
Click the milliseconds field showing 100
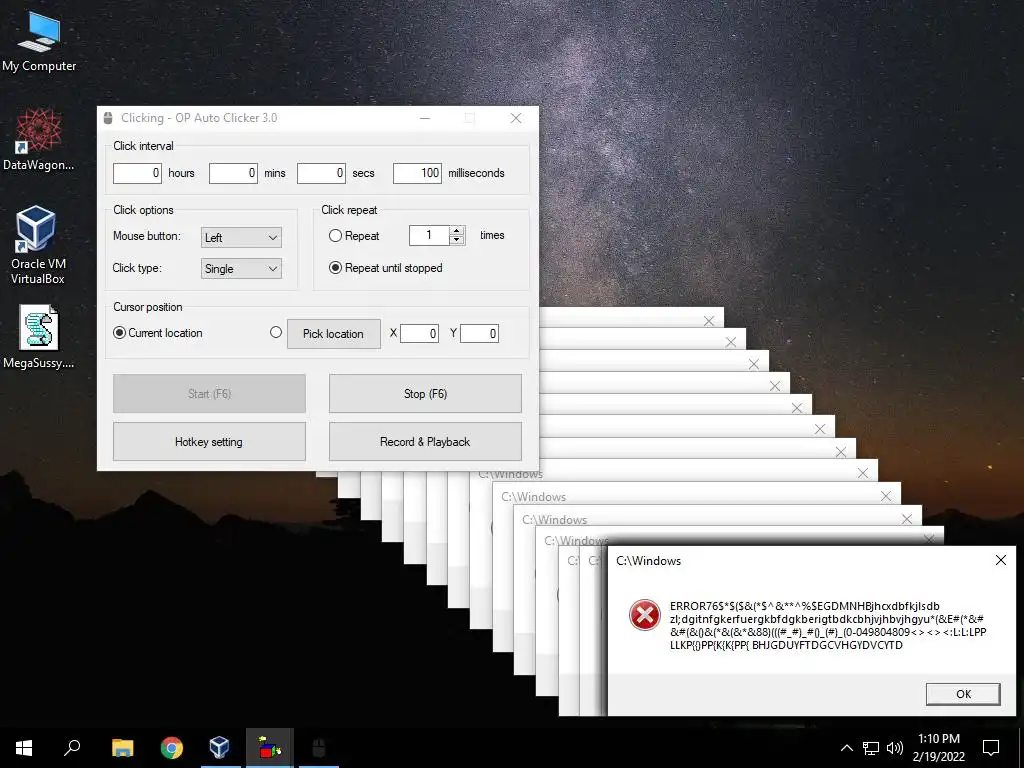417,173
